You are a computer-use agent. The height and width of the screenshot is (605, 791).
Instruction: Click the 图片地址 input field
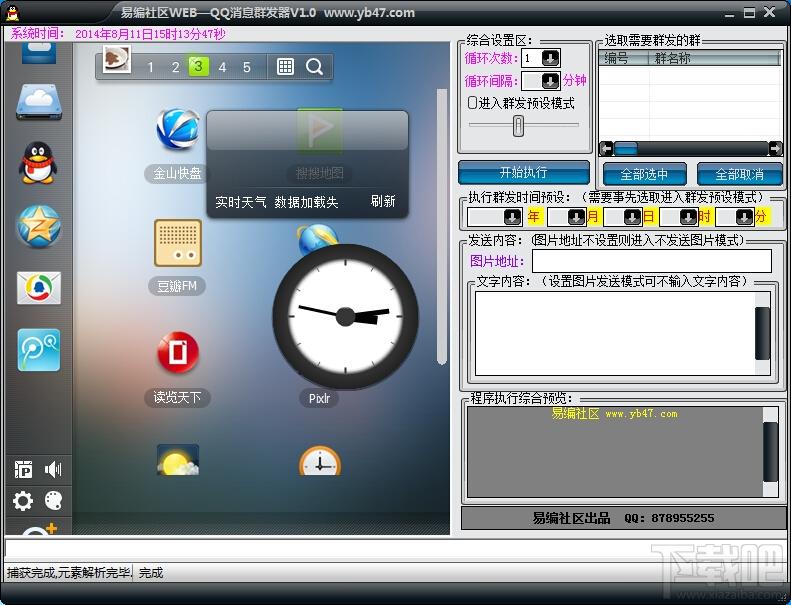[x=652, y=261]
